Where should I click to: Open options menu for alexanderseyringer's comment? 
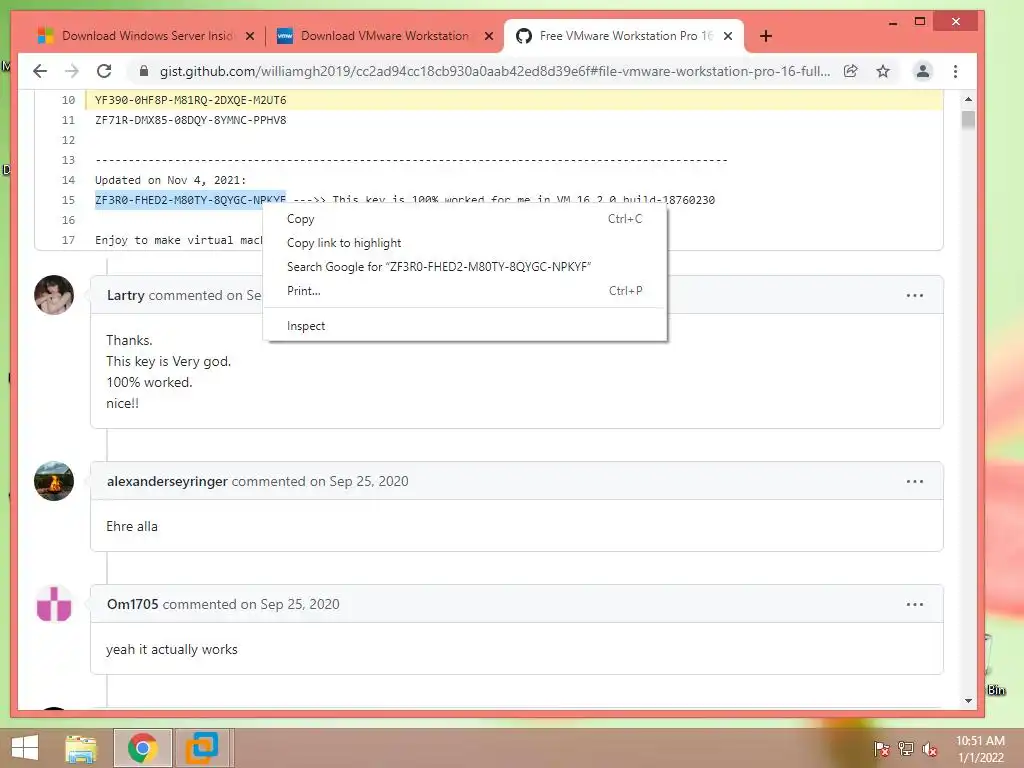(914, 481)
